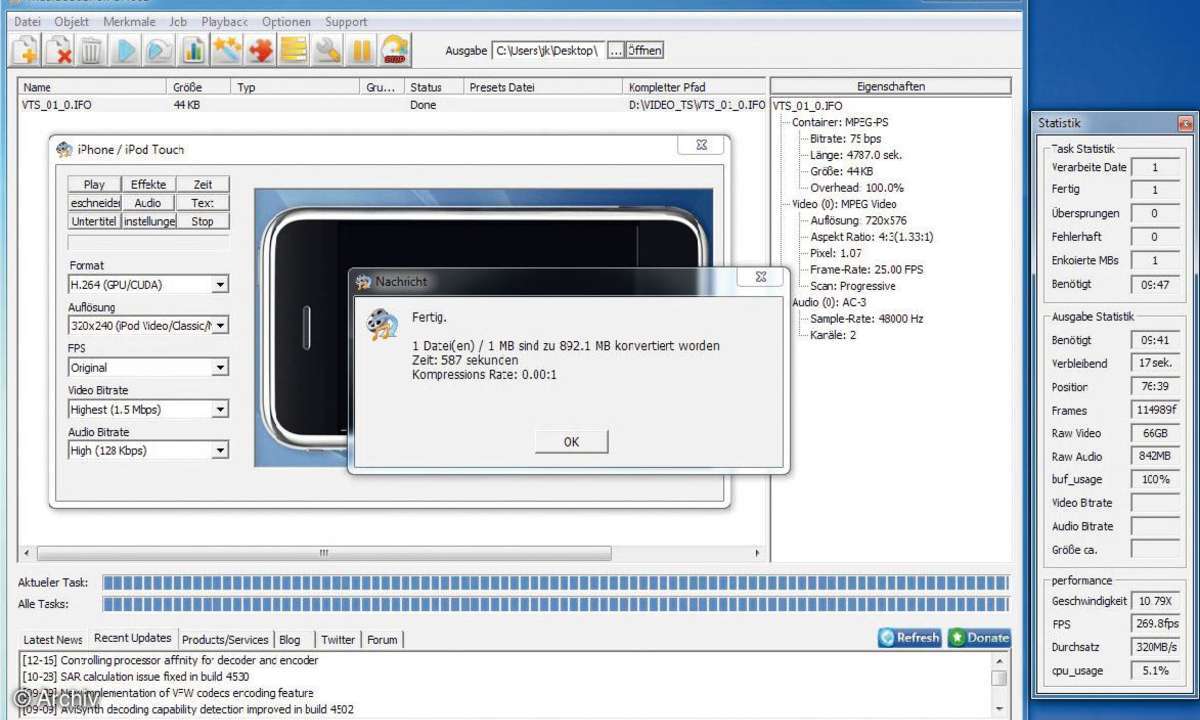The image size is (1200, 720).
Task: Click the film reel icon beside Fertig
Action: (x=381, y=326)
